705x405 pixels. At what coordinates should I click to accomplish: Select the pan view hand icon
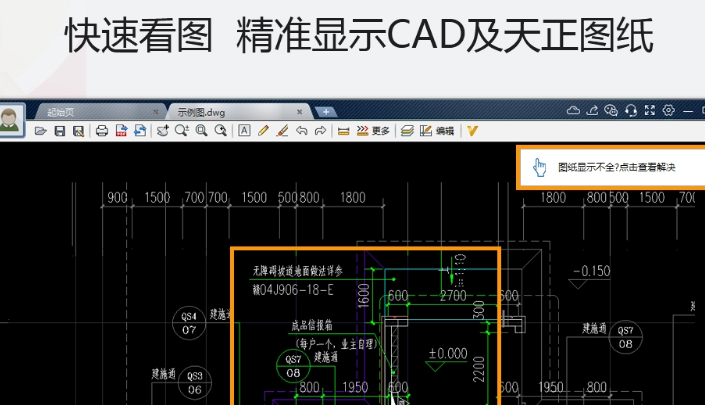pos(162,131)
